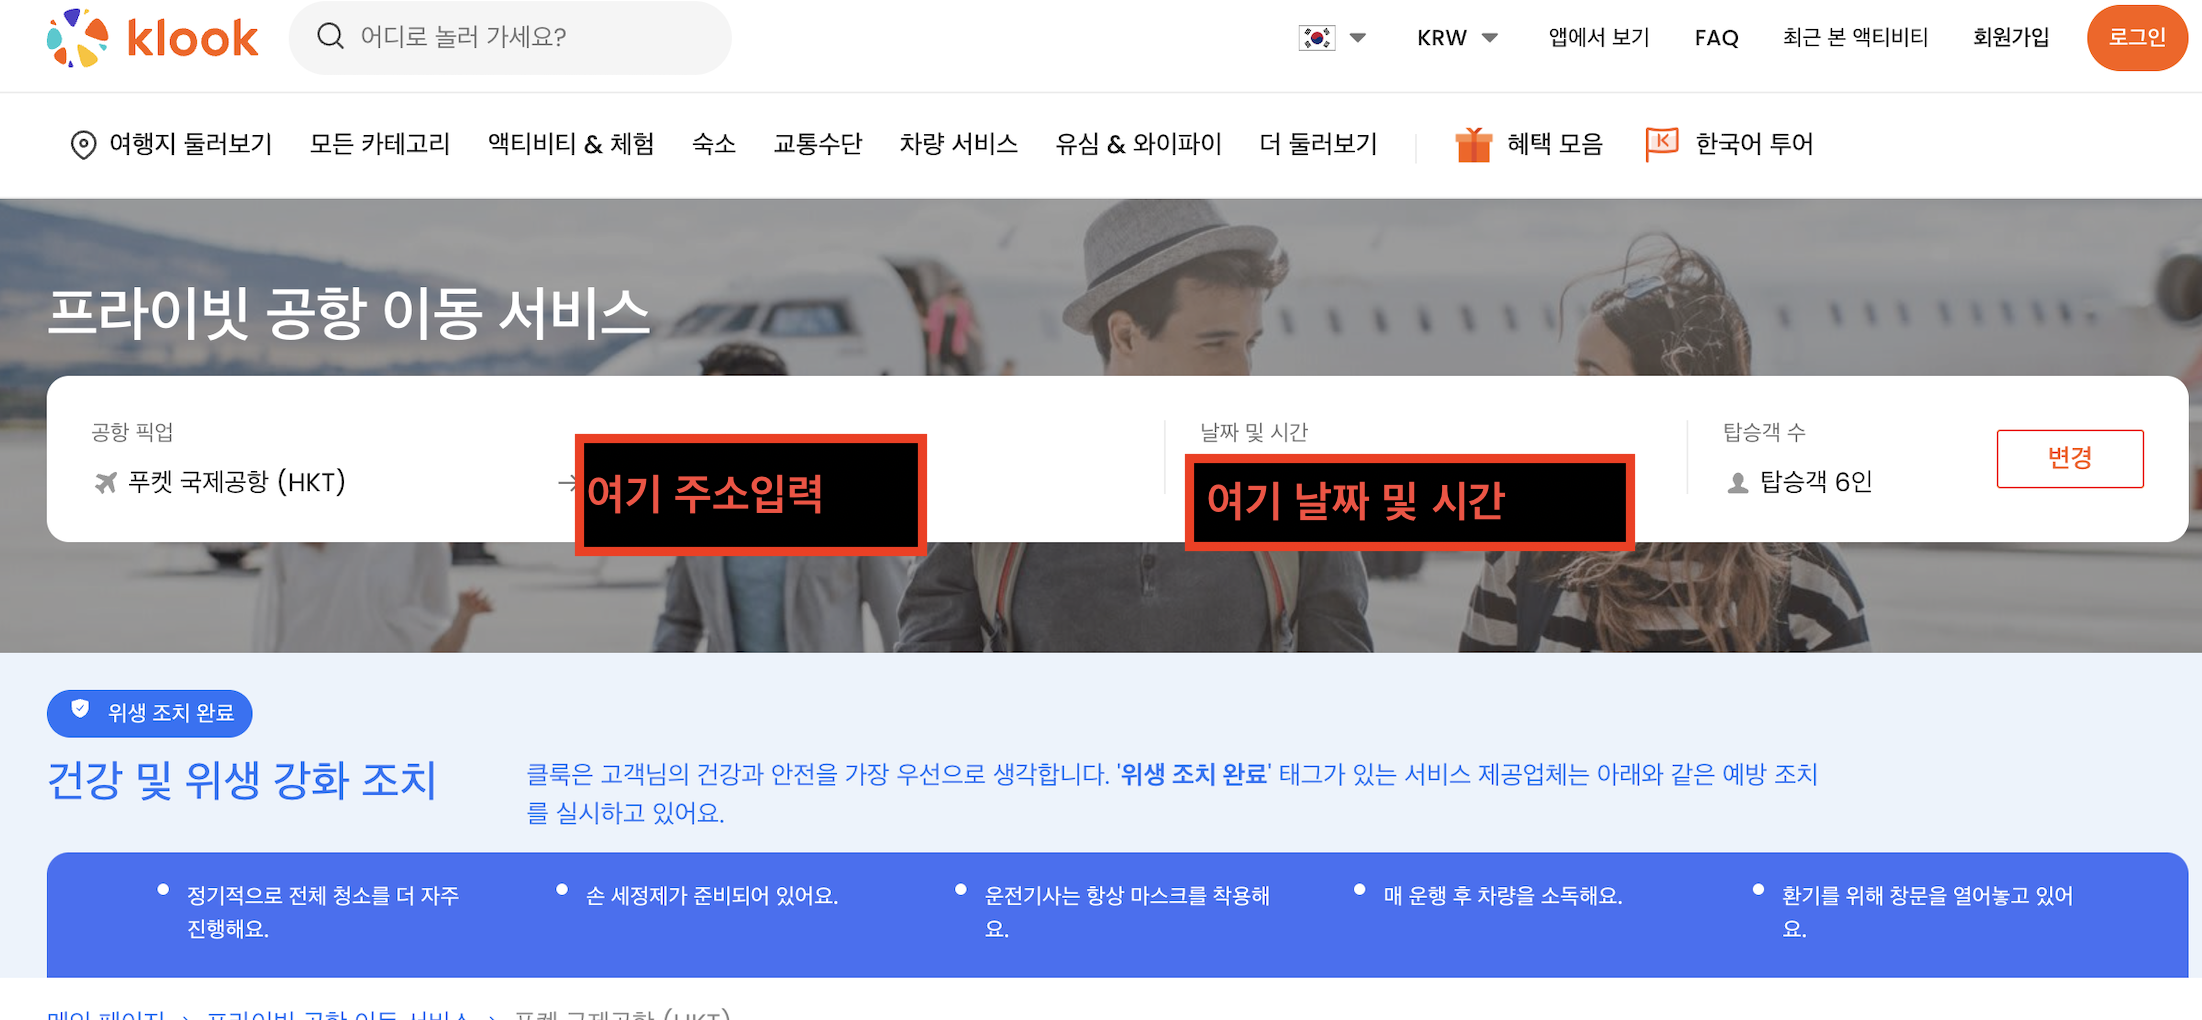This screenshot has width=2202, height=1020.
Task: Open the 액티비티 & 체험 menu
Action: point(571,144)
